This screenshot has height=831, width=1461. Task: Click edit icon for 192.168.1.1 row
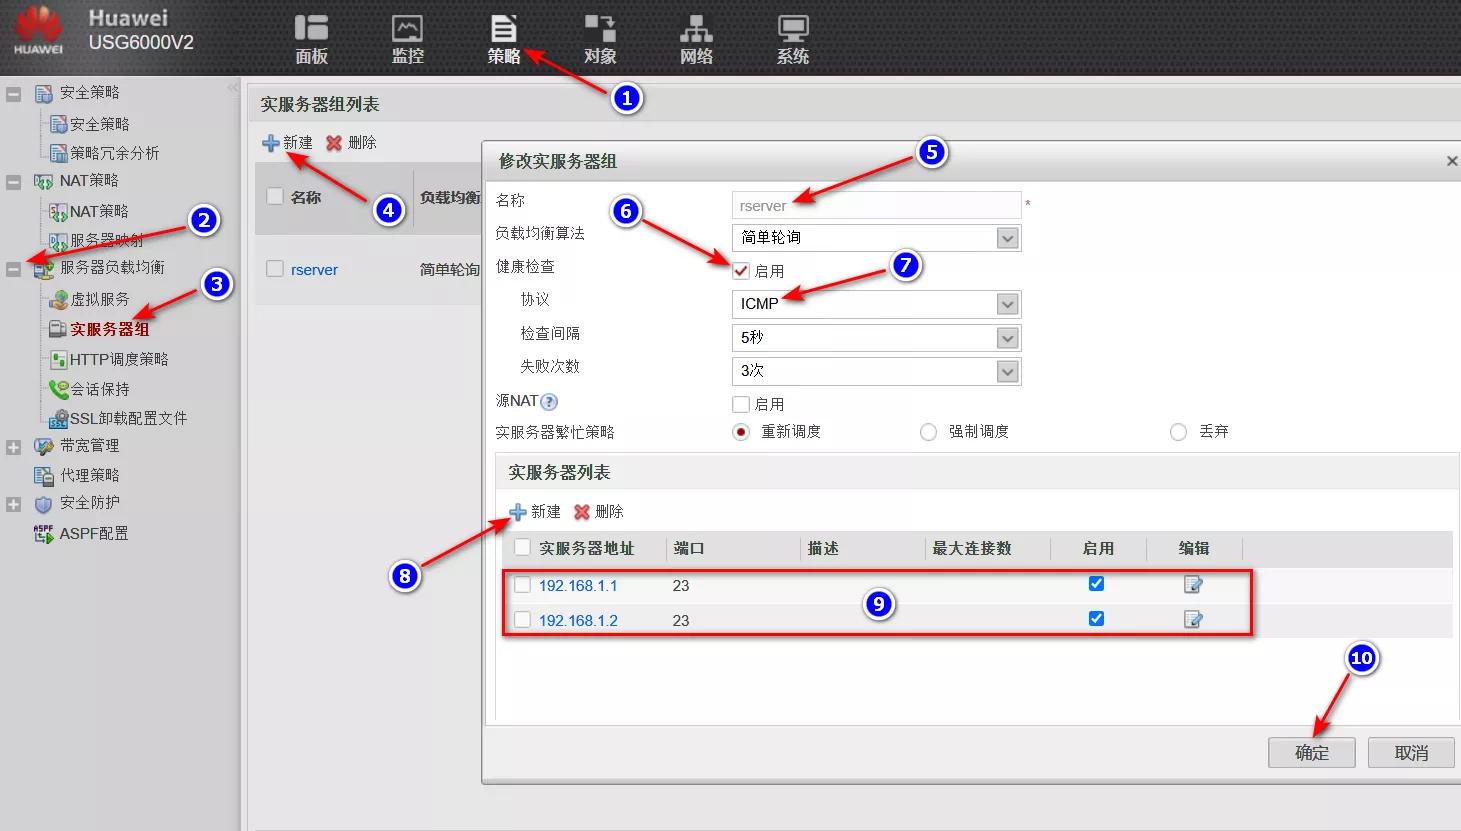point(1193,585)
